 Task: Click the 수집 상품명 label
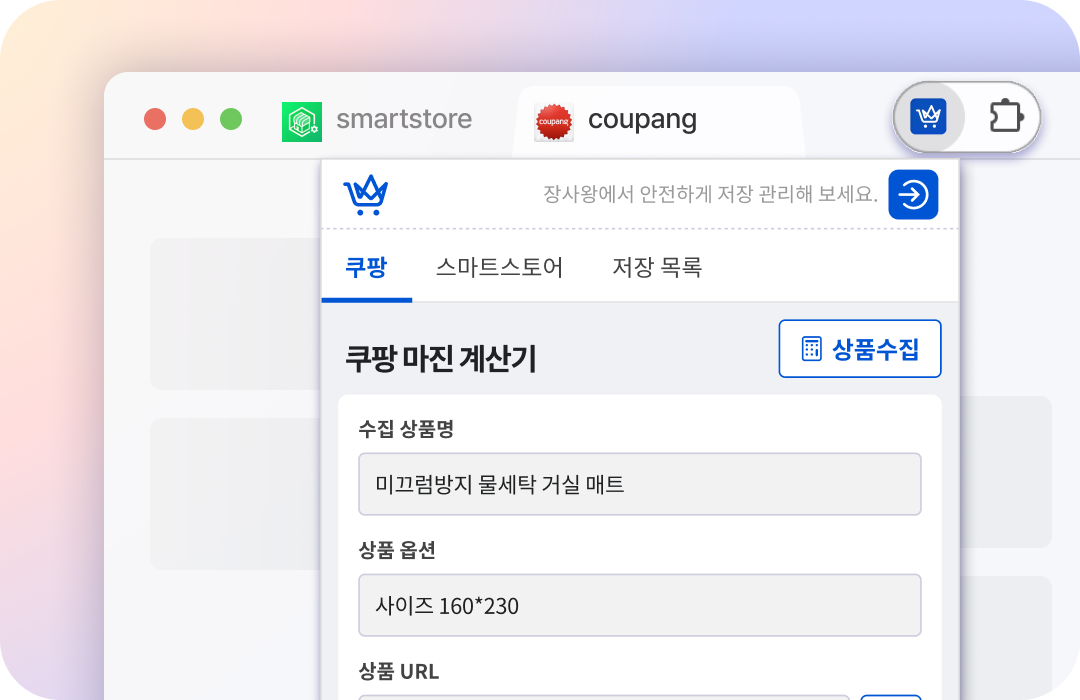[x=406, y=429]
